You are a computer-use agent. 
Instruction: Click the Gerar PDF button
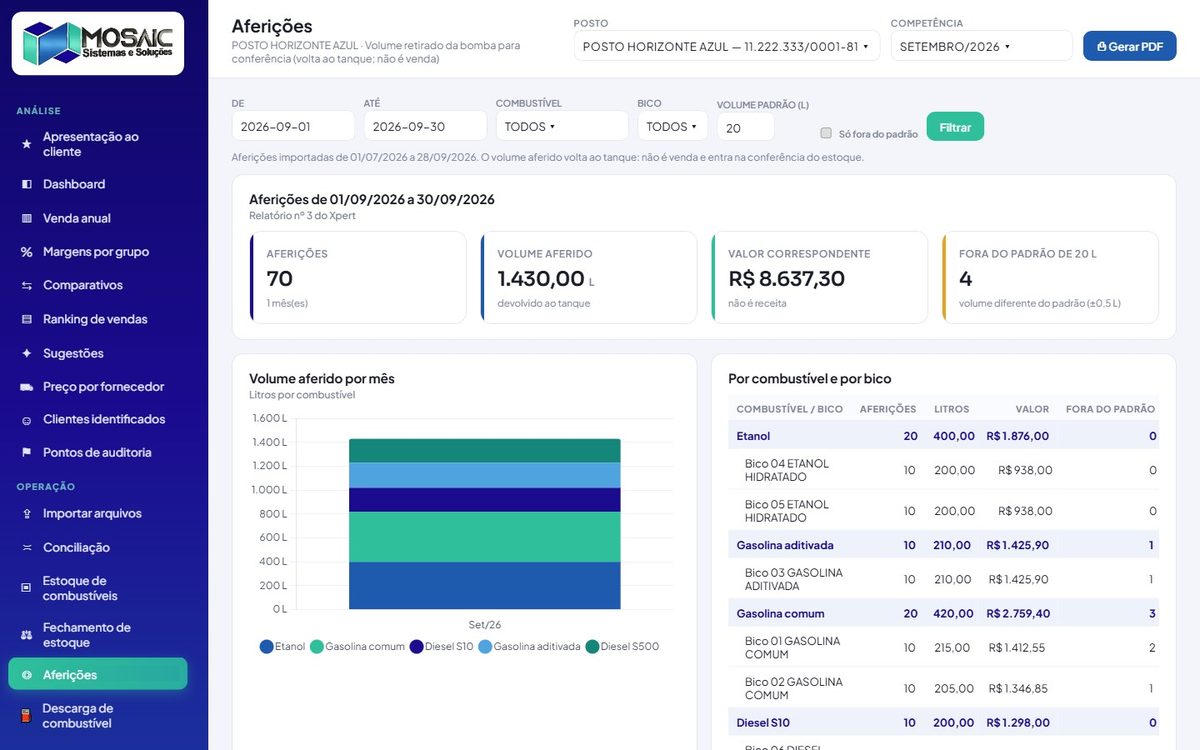[1130, 46]
